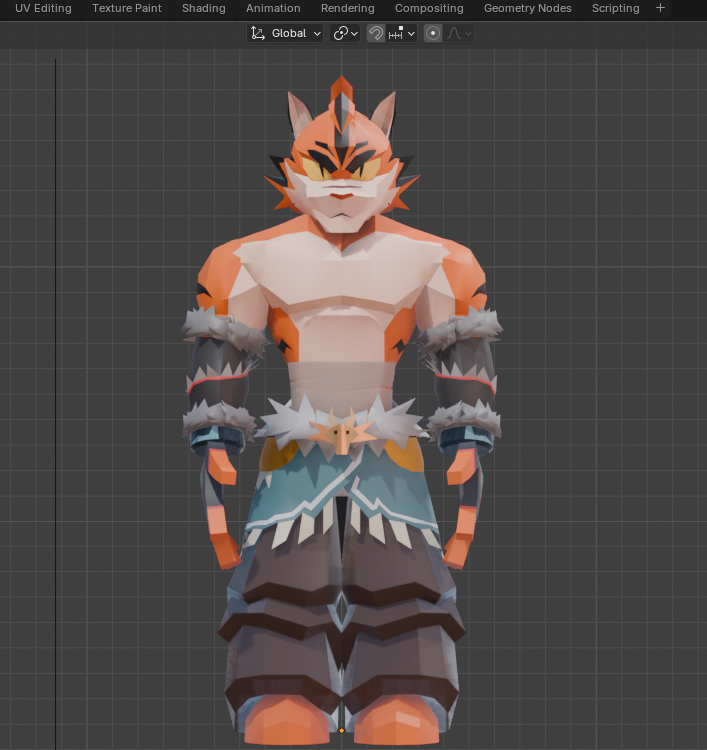Toggle proportional editing circle button
The width and height of the screenshot is (707, 750).
(433, 33)
